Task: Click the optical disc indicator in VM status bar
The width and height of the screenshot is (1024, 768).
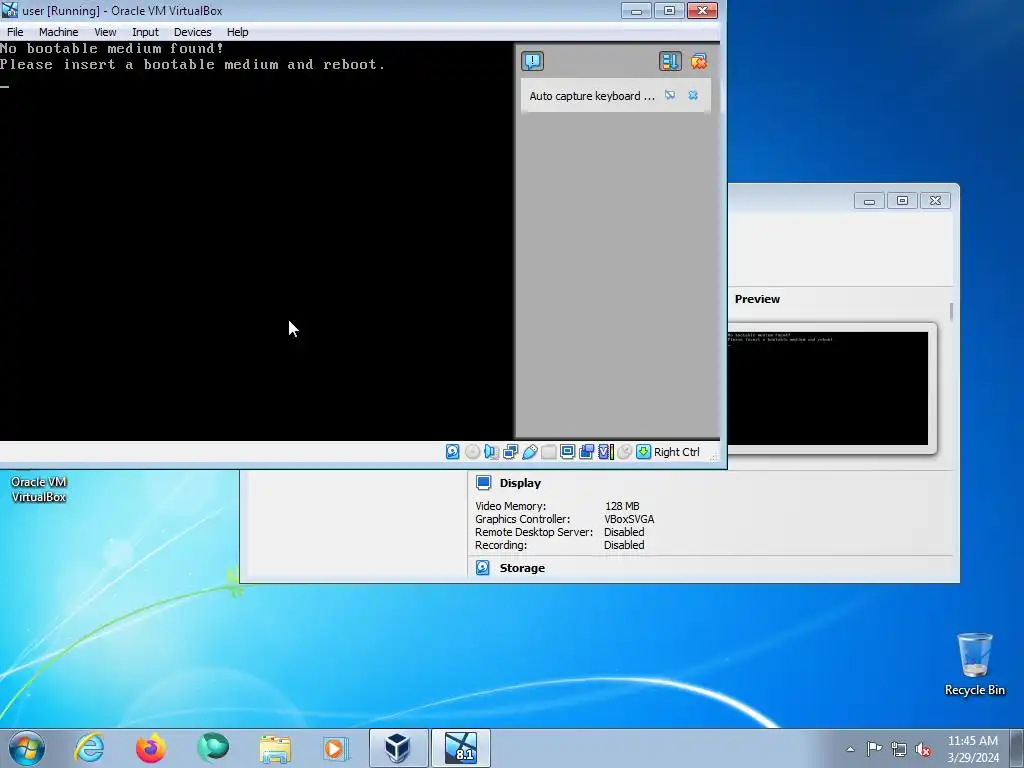Action: click(472, 452)
